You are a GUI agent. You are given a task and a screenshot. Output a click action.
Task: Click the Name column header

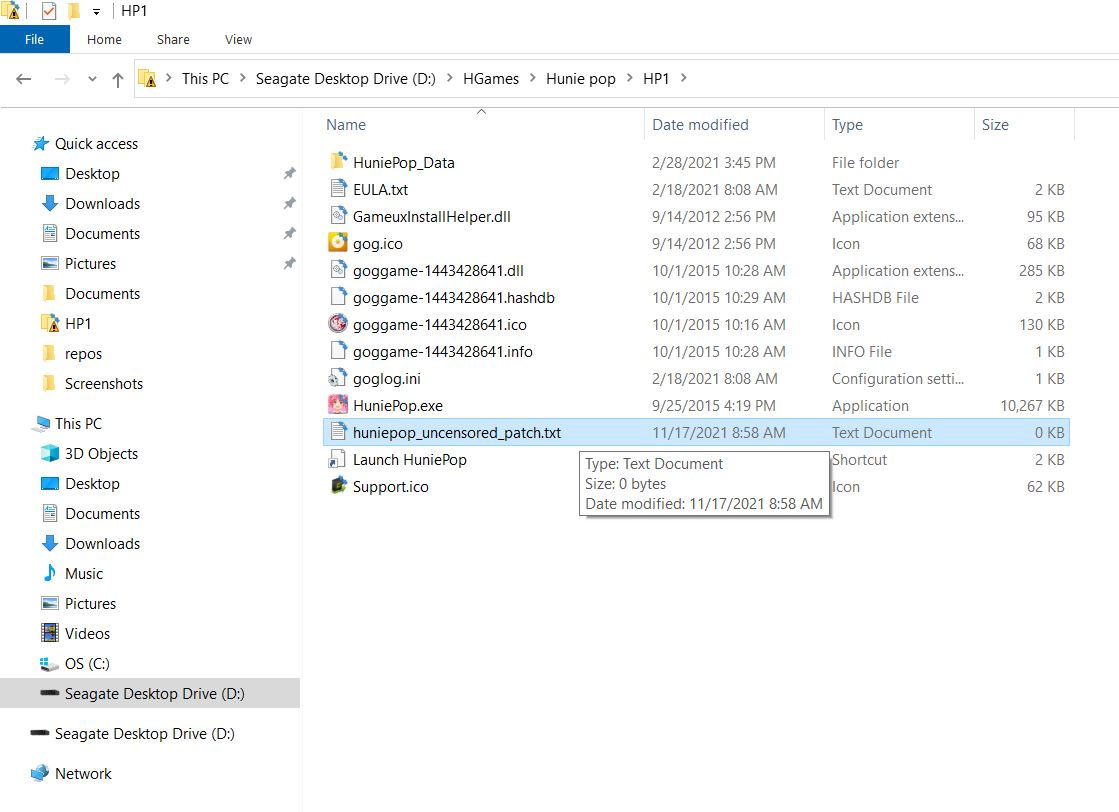(x=346, y=125)
